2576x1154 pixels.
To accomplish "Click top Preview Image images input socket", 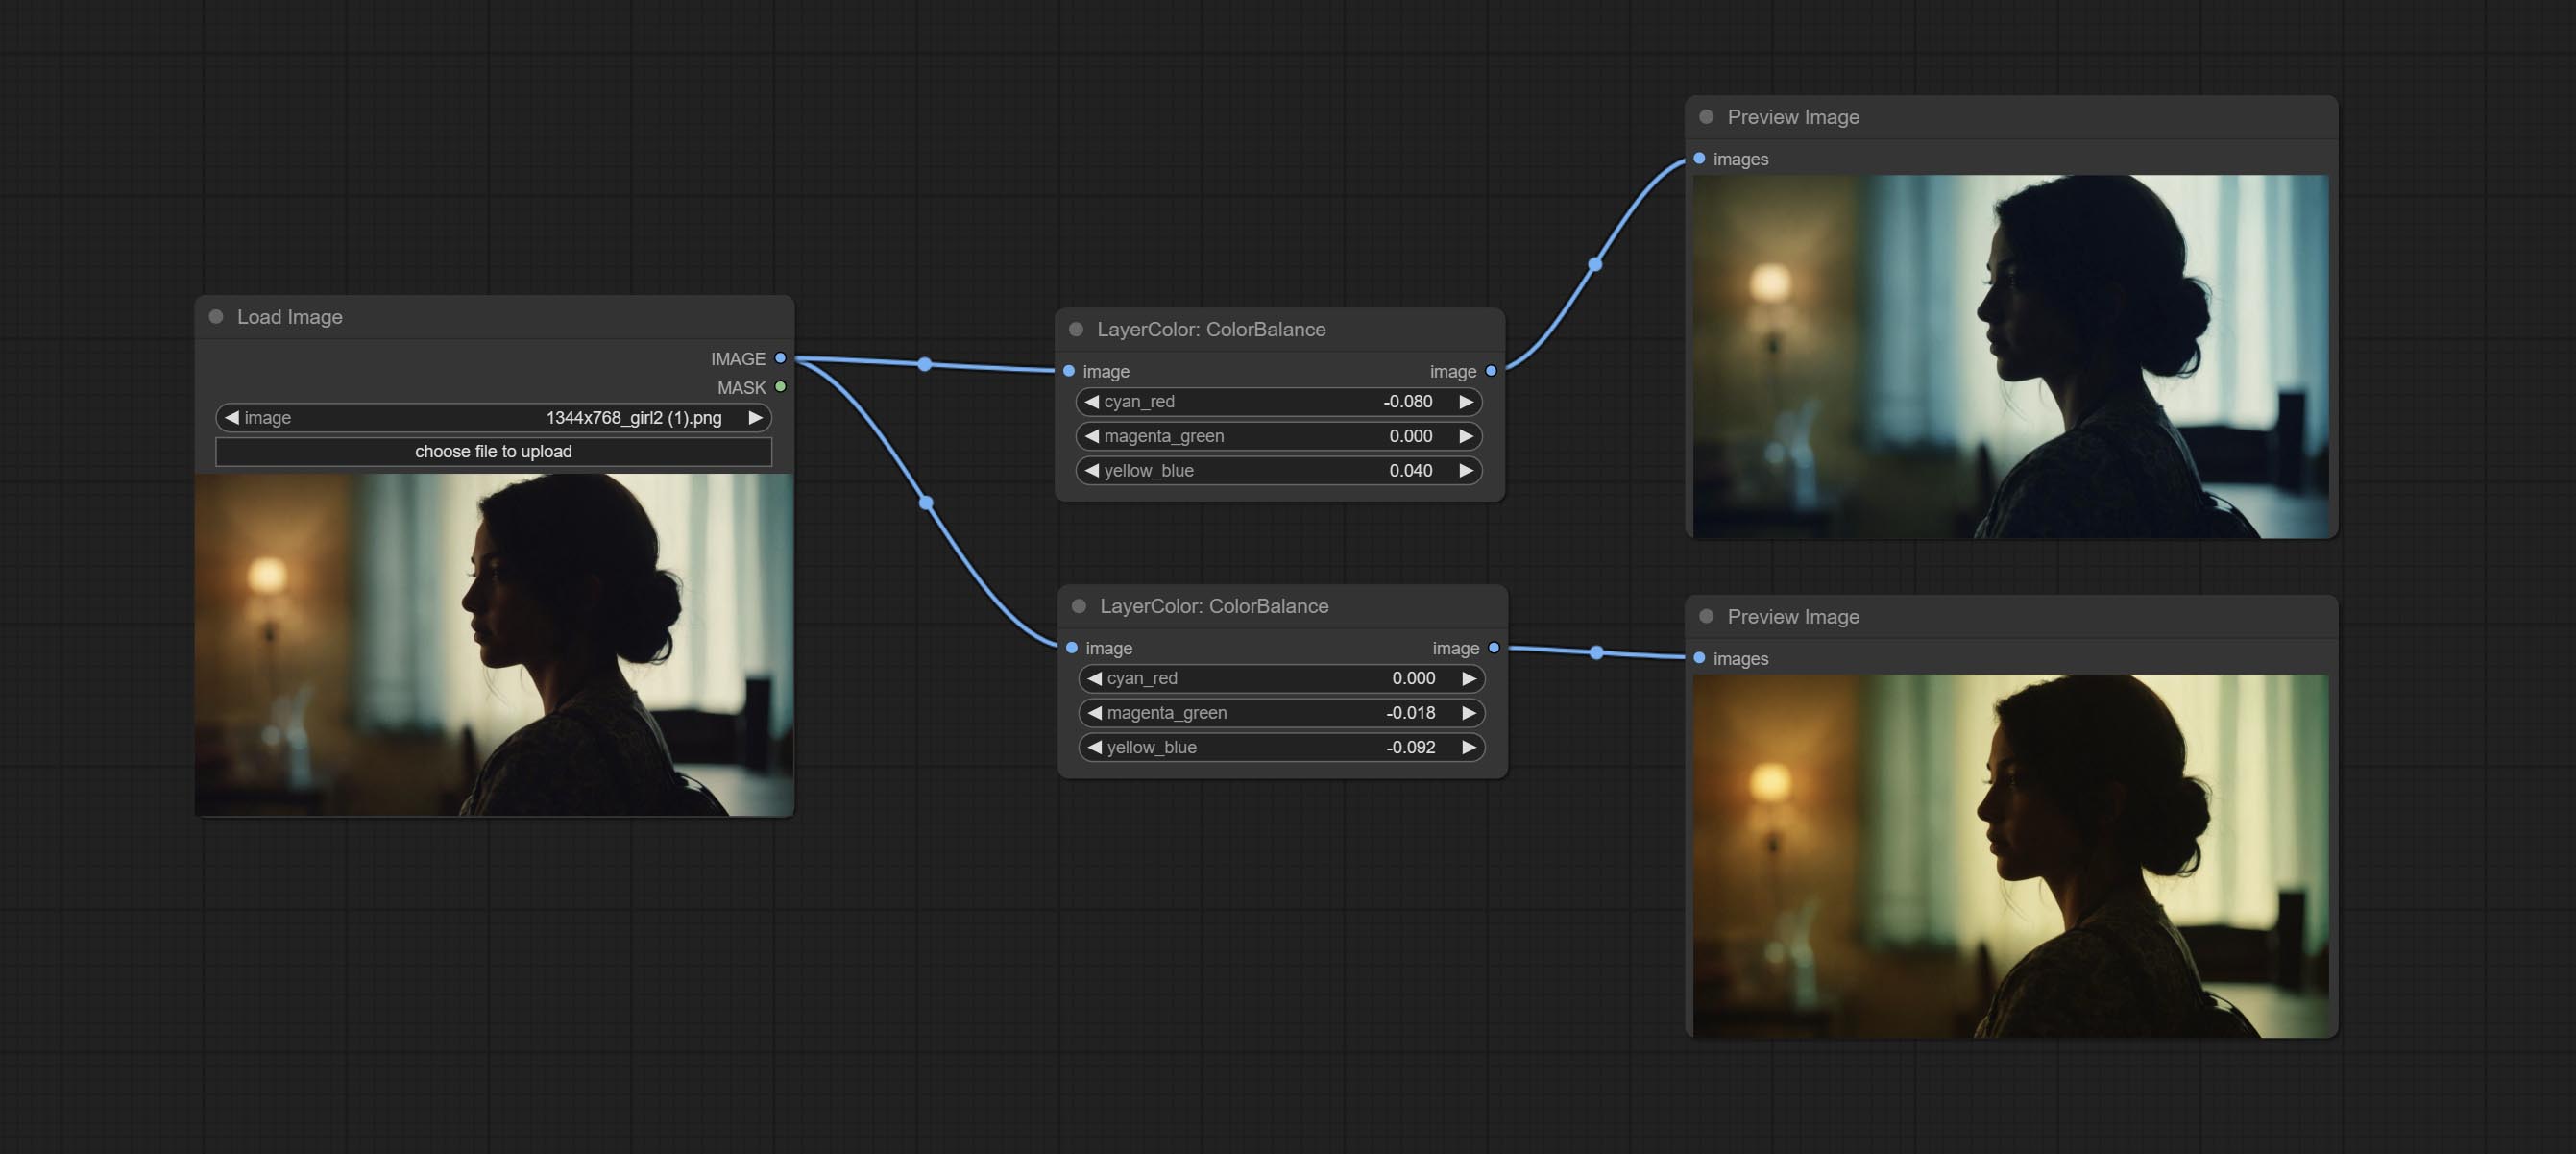I will click(1699, 159).
